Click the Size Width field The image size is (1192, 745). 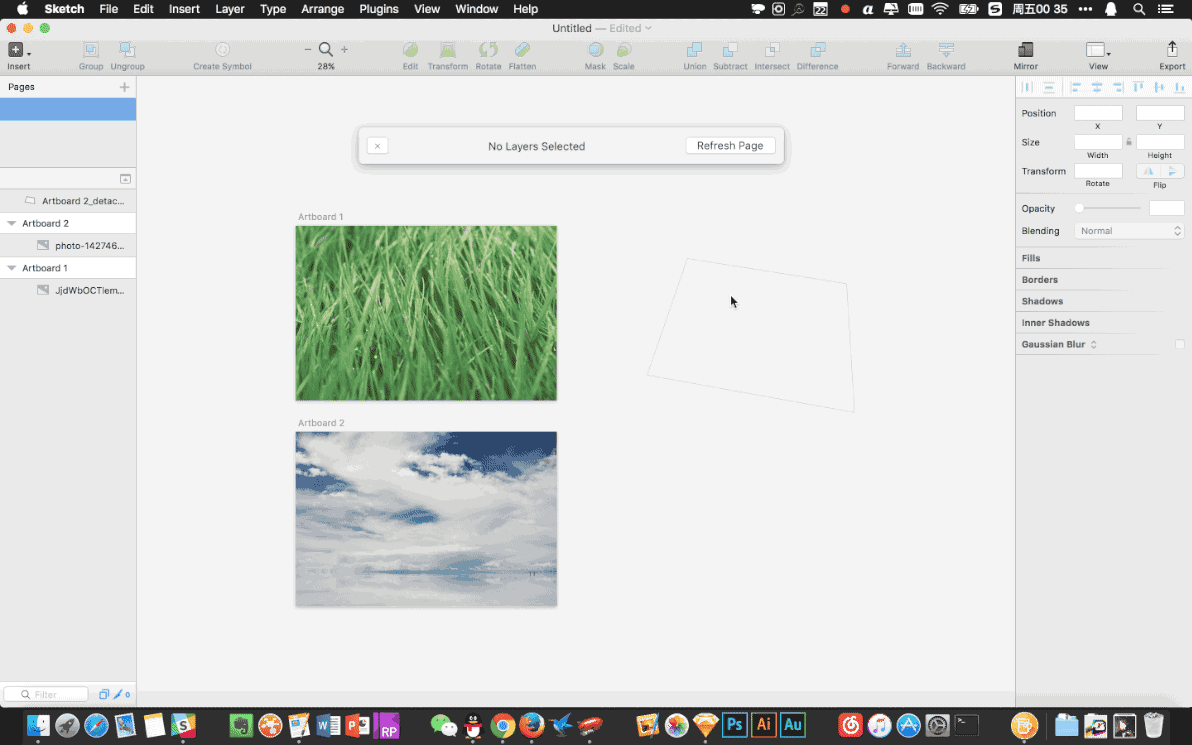point(1098,142)
